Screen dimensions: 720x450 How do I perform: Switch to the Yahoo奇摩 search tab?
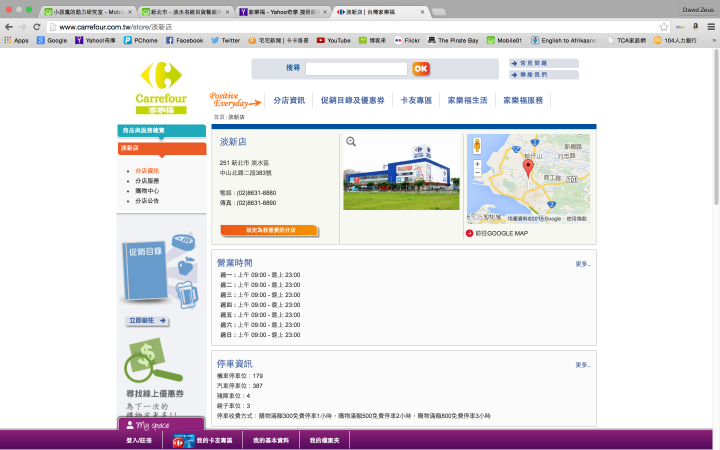[x=281, y=11]
